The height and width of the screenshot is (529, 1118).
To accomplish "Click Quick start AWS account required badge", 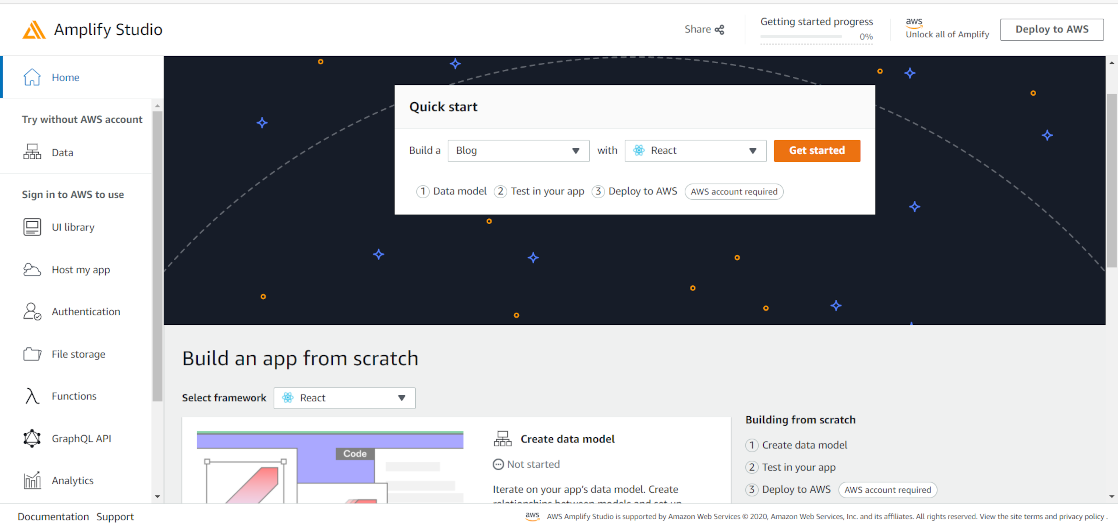I will click(x=734, y=191).
